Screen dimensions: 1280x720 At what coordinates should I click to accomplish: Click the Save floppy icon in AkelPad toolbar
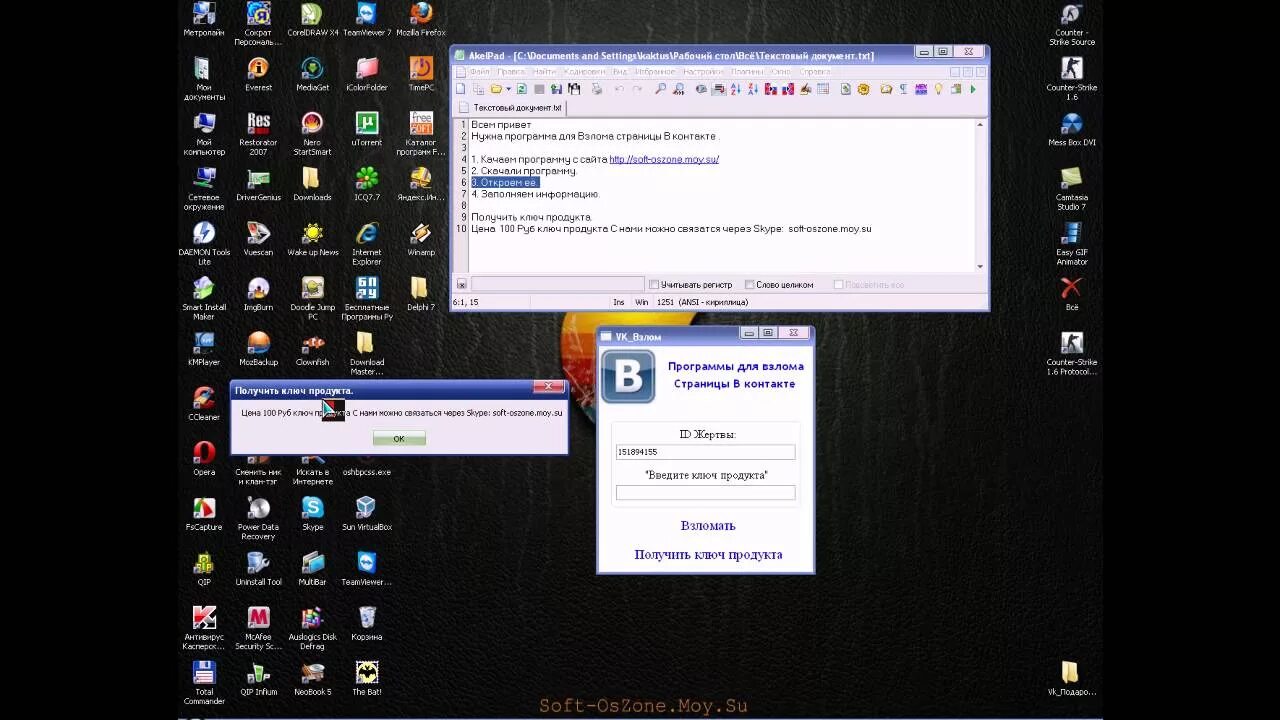[555, 89]
